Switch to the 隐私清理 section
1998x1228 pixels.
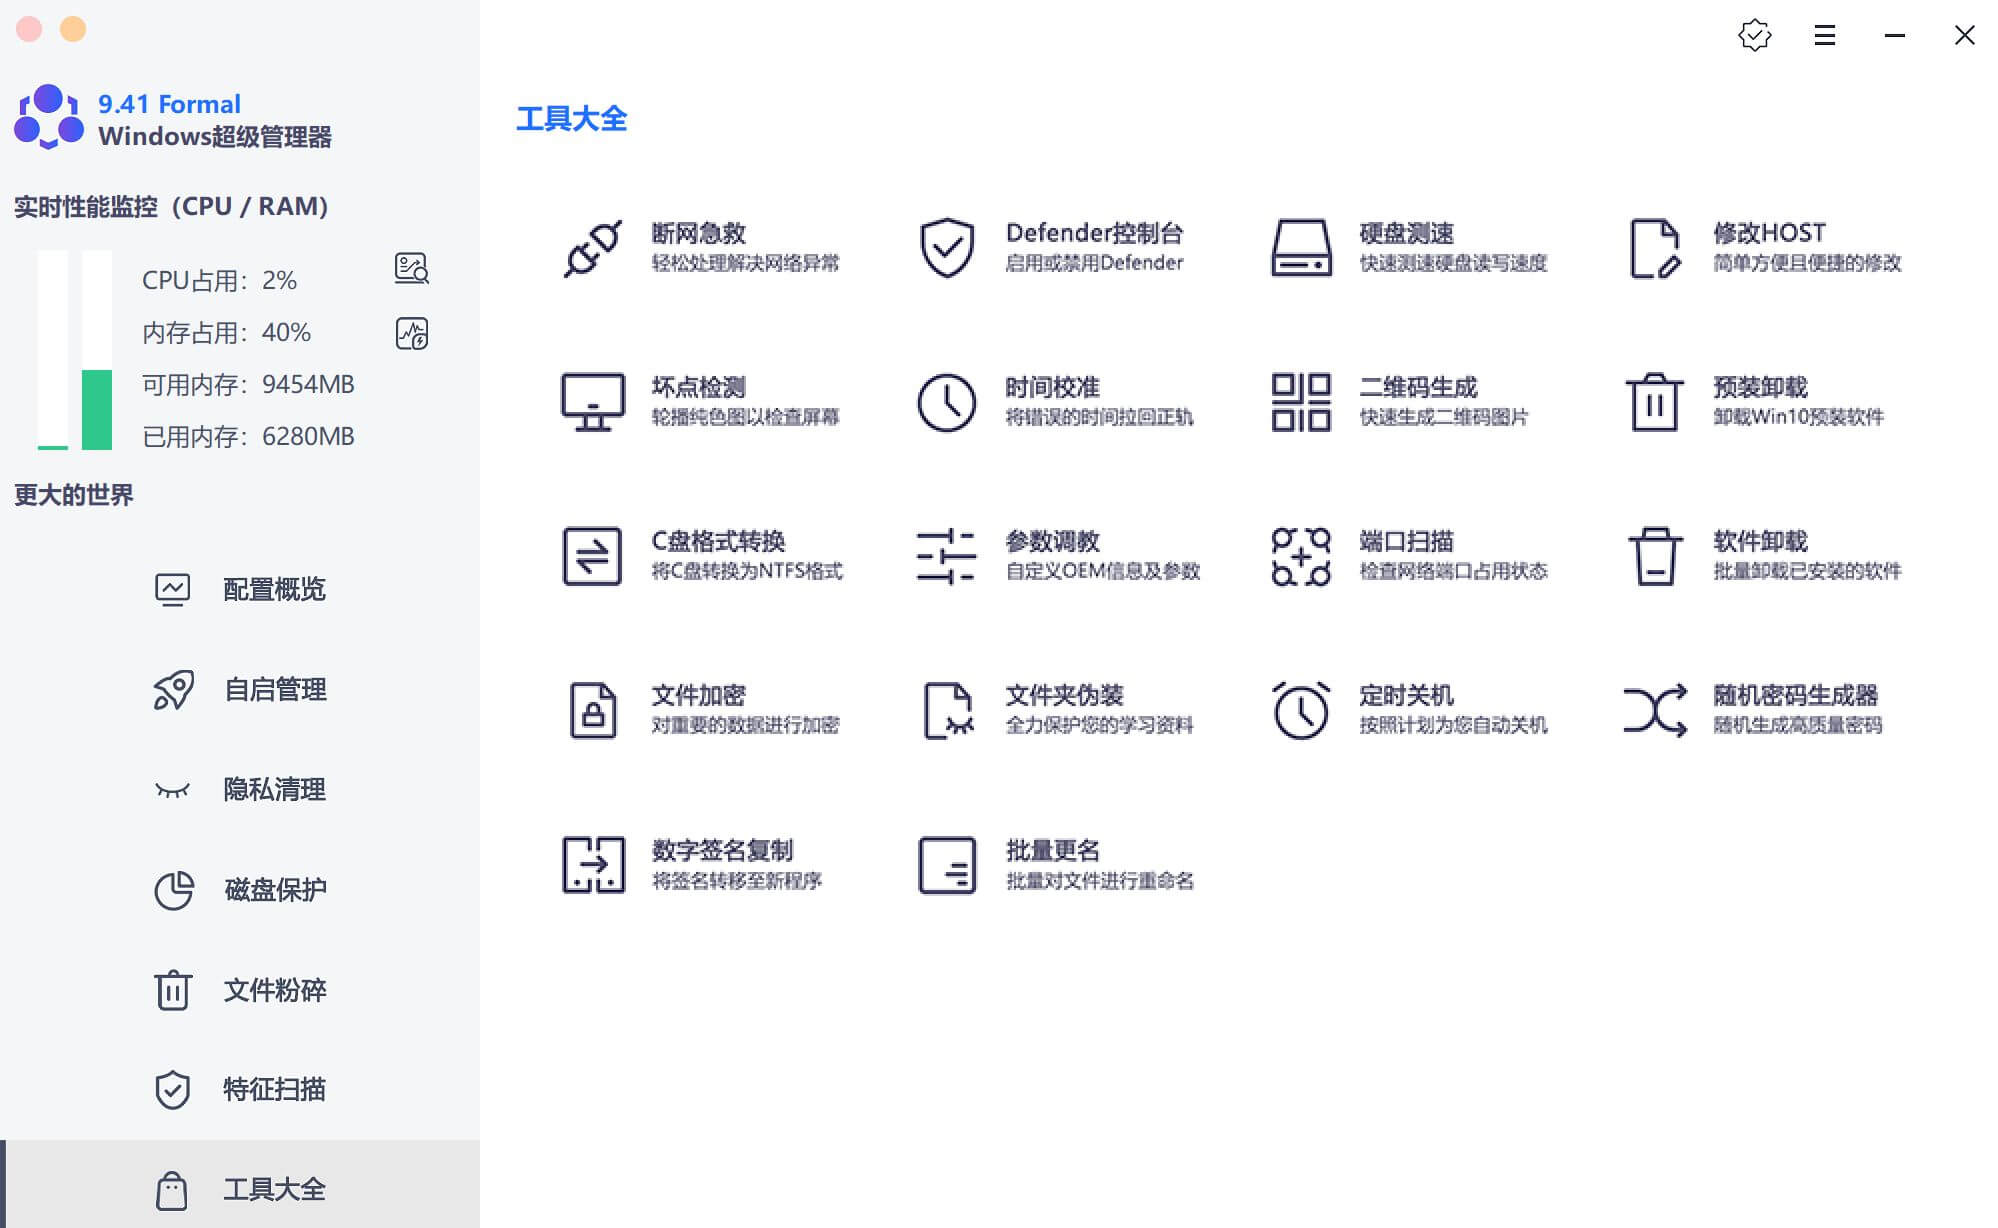[273, 789]
